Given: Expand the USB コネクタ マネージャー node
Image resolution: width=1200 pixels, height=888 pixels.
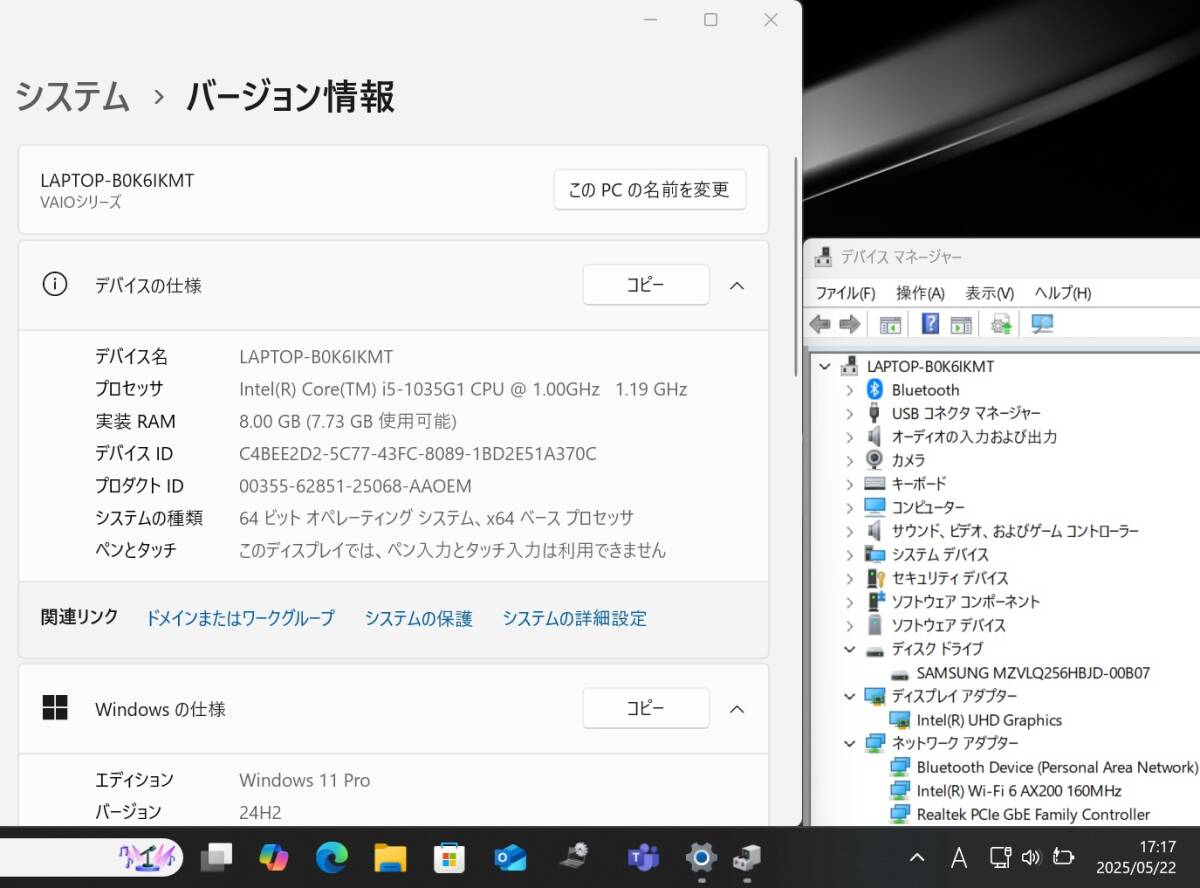Looking at the screenshot, I should (x=849, y=413).
